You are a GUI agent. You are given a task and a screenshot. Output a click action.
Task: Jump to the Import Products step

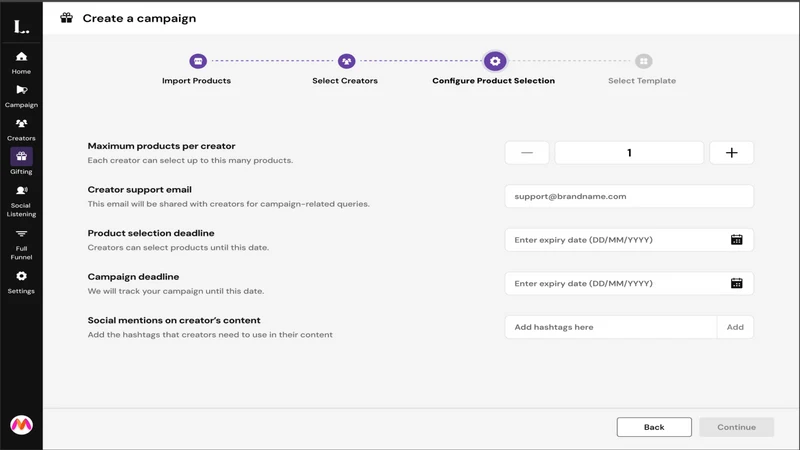click(198, 61)
